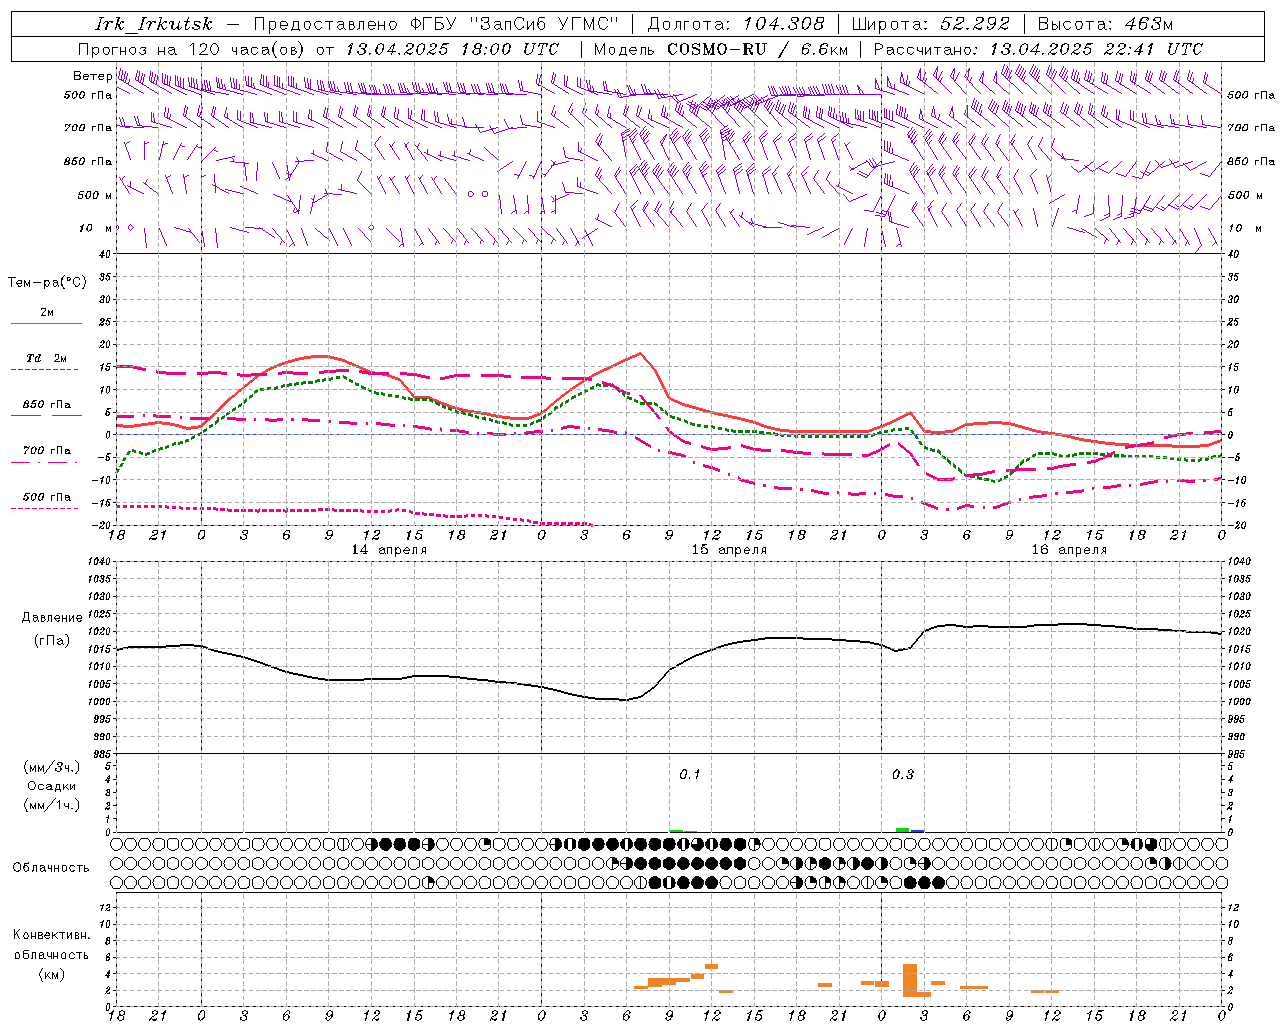
Task: Select the forecast header Прогноз на 120 часа(ов)
Action: pos(193,49)
